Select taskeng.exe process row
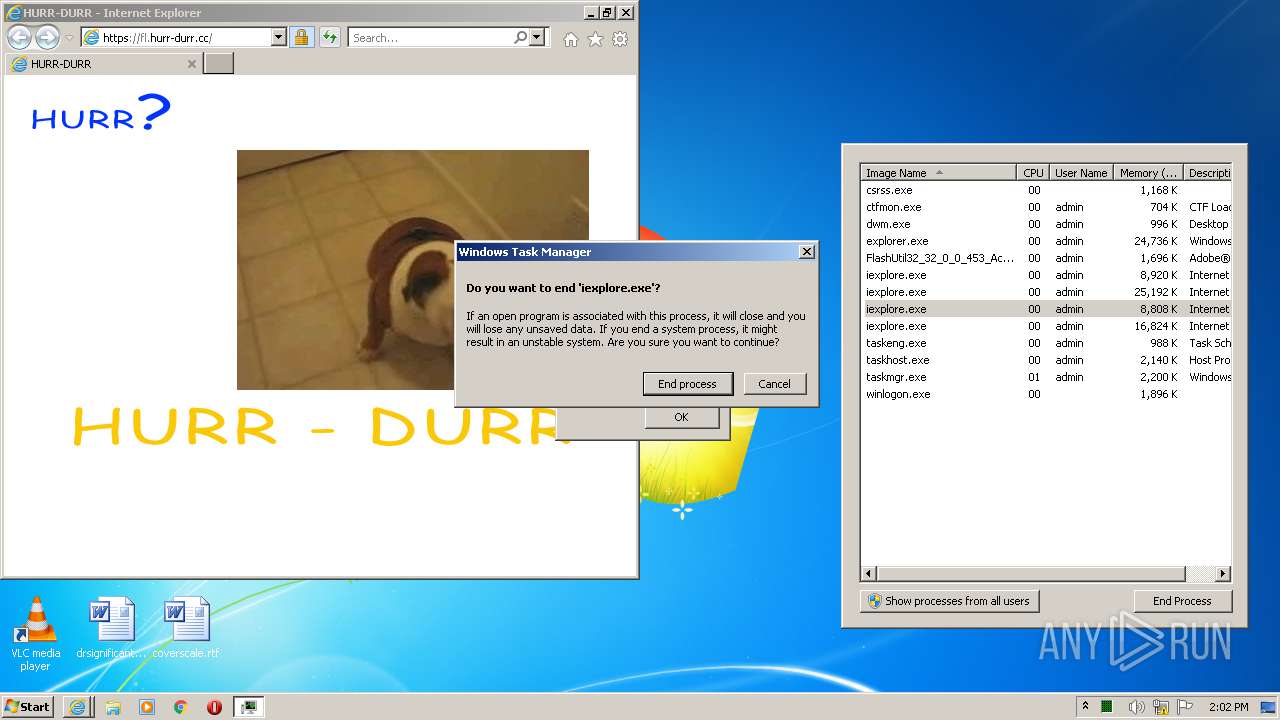The image size is (1280, 720). tap(1046, 343)
